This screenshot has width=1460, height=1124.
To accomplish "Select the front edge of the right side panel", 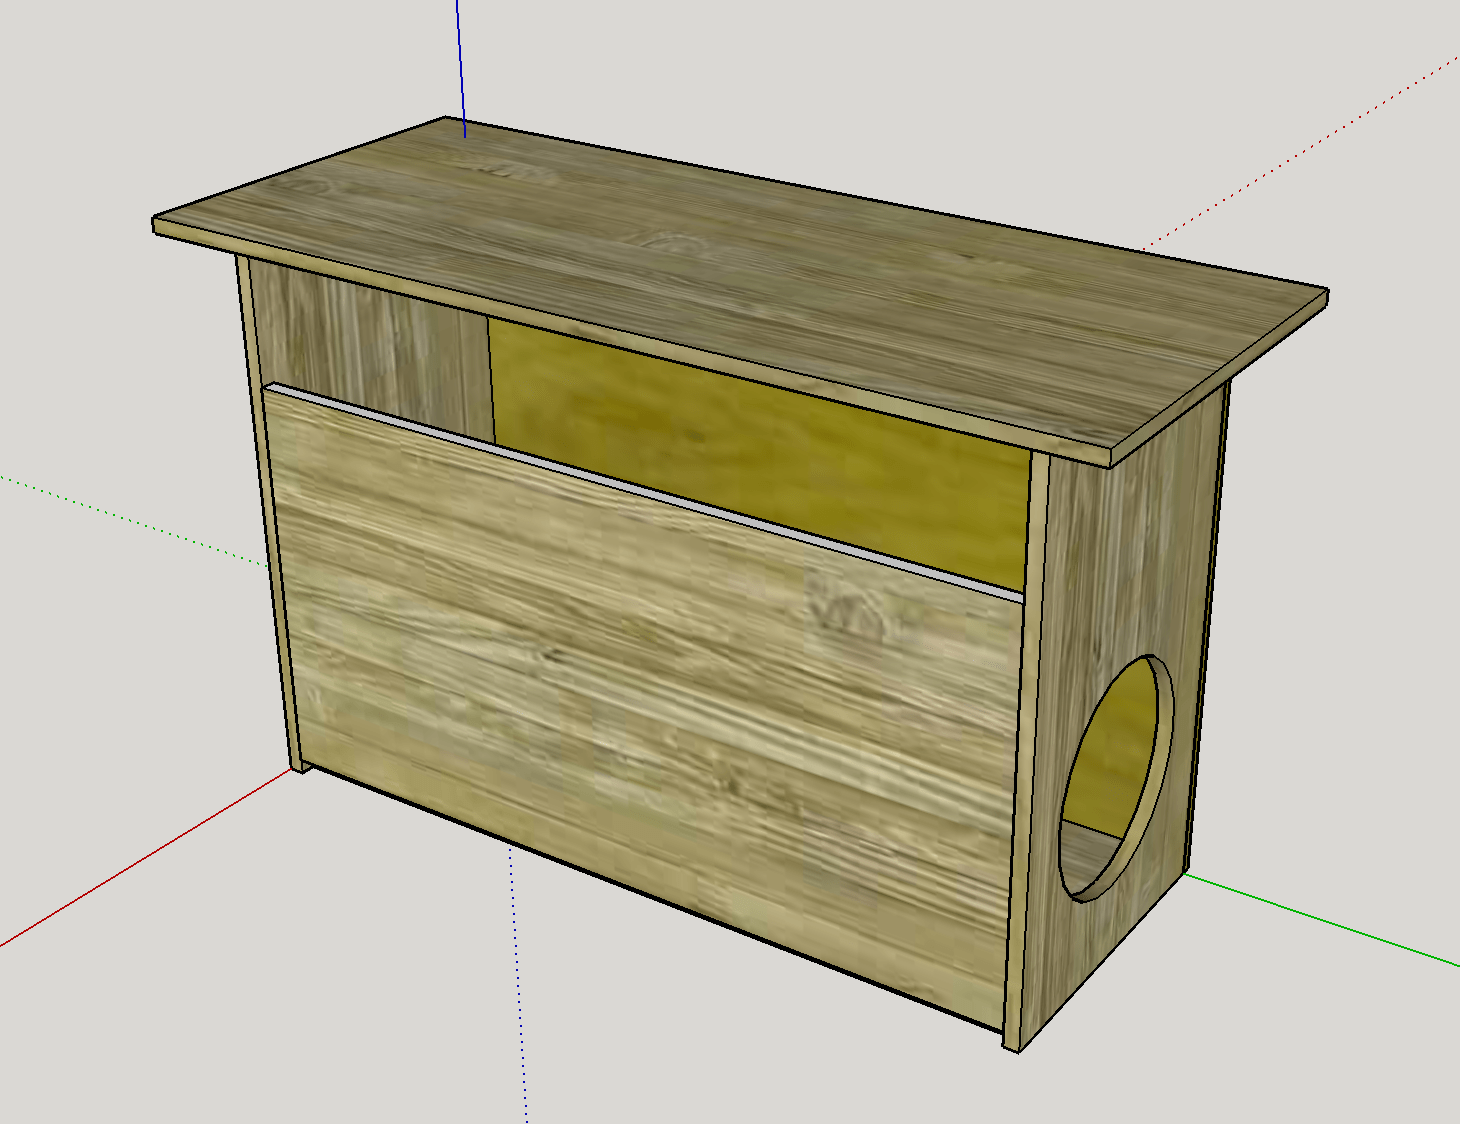I will coord(1026,750).
